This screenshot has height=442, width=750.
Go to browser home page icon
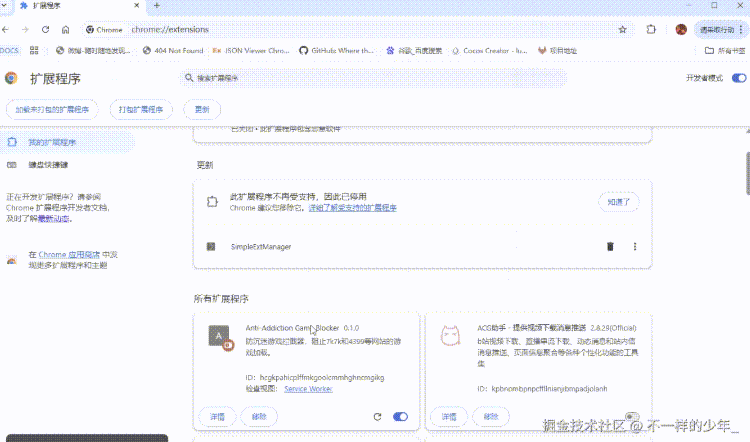[66, 29]
